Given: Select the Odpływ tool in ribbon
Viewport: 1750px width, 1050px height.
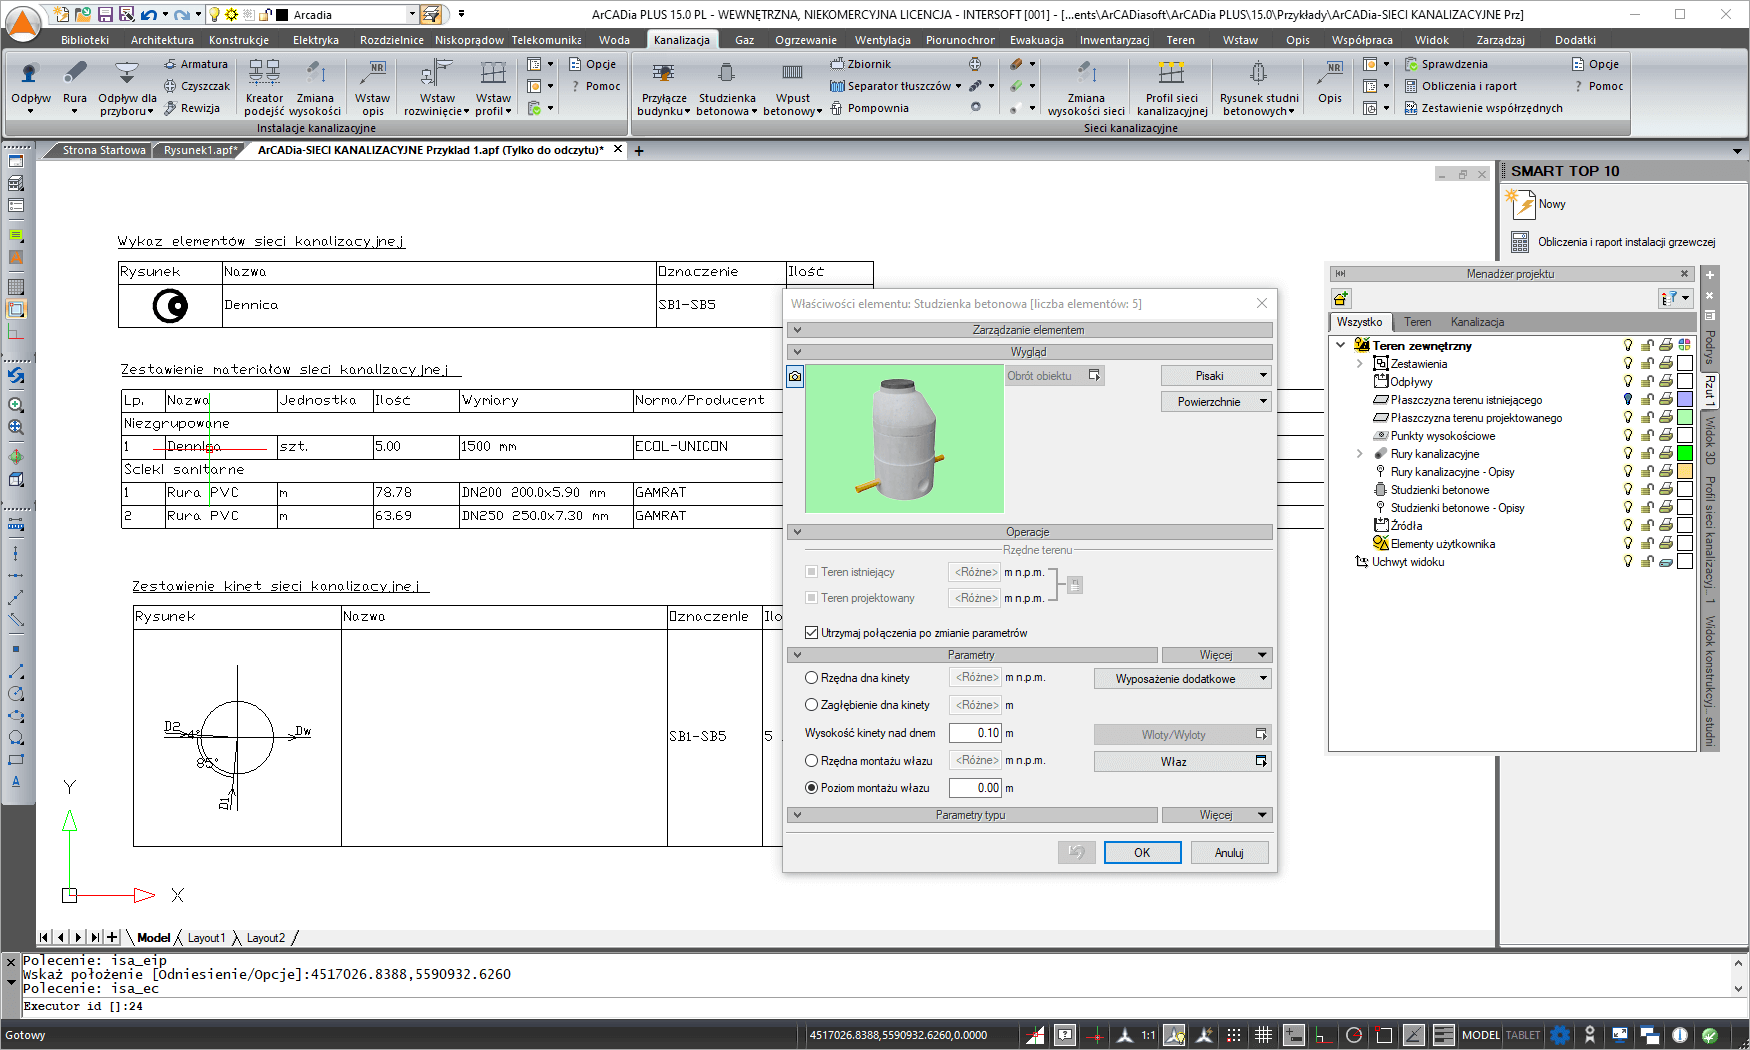Looking at the screenshot, I should click(30, 86).
